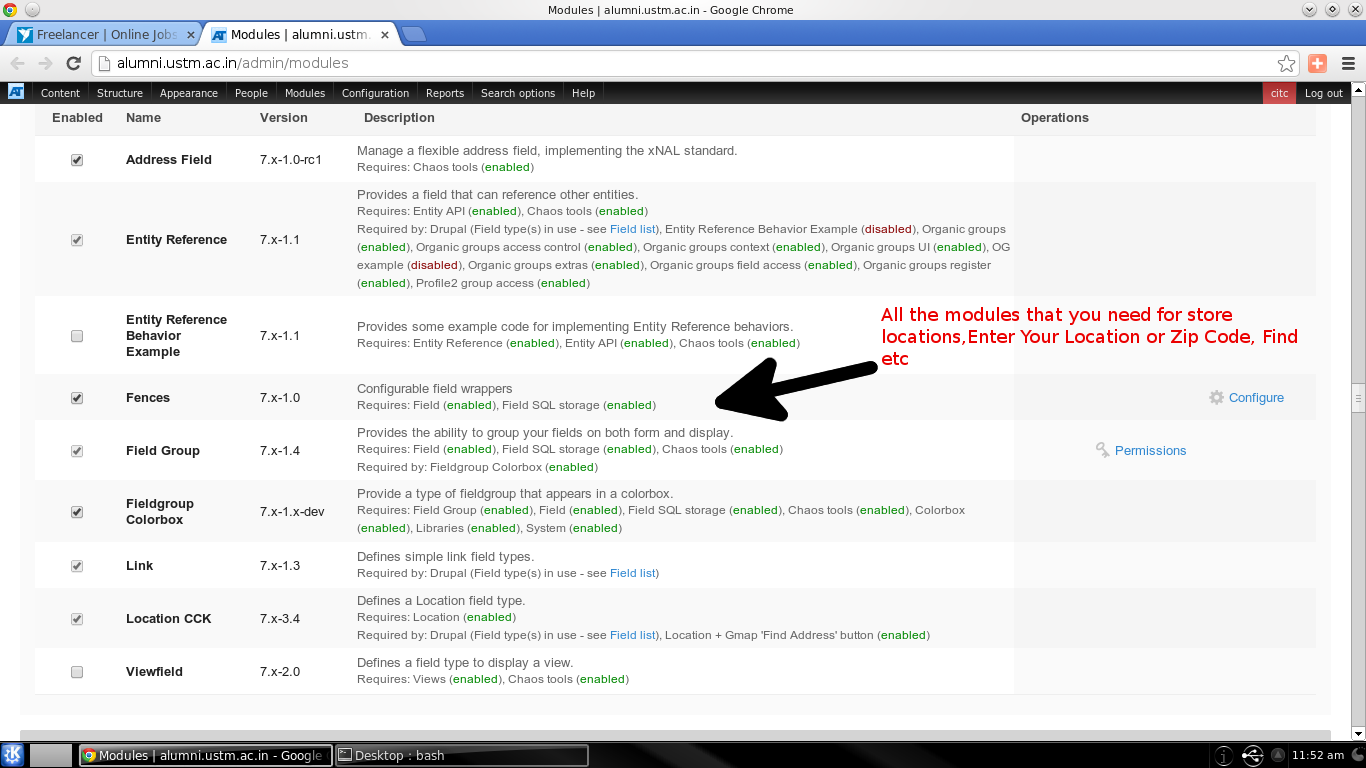Click the page vertical scrollbar thumb
The height and width of the screenshot is (768, 1366).
pyautogui.click(x=1358, y=398)
